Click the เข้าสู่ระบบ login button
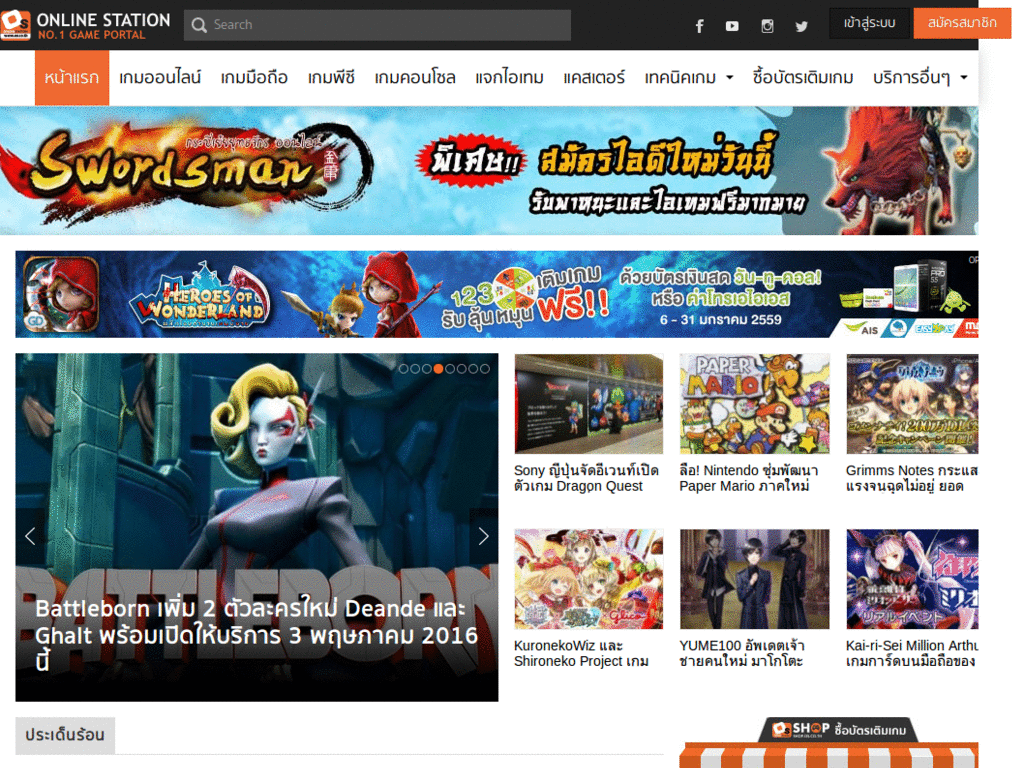 869,24
